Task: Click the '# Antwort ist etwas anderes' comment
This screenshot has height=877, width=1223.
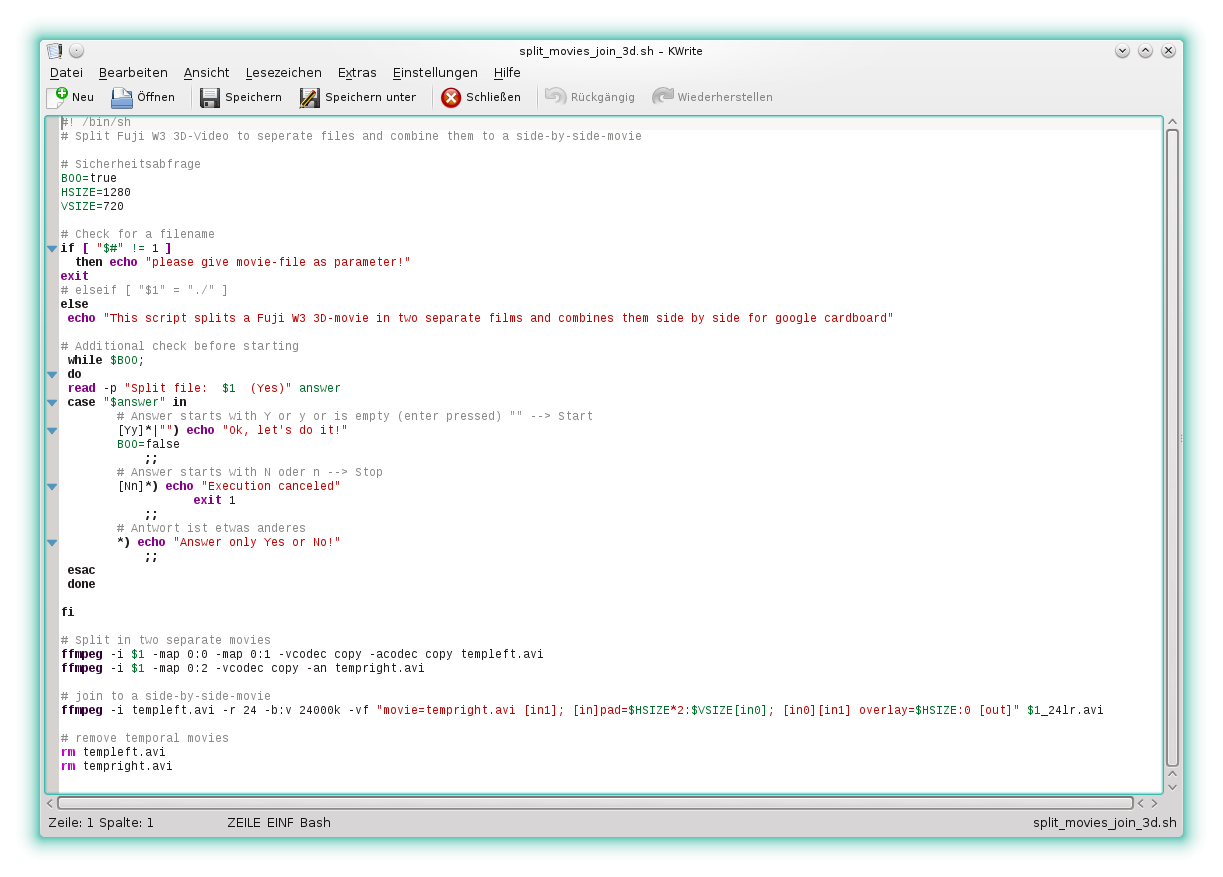Action: [x=211, y=528]
